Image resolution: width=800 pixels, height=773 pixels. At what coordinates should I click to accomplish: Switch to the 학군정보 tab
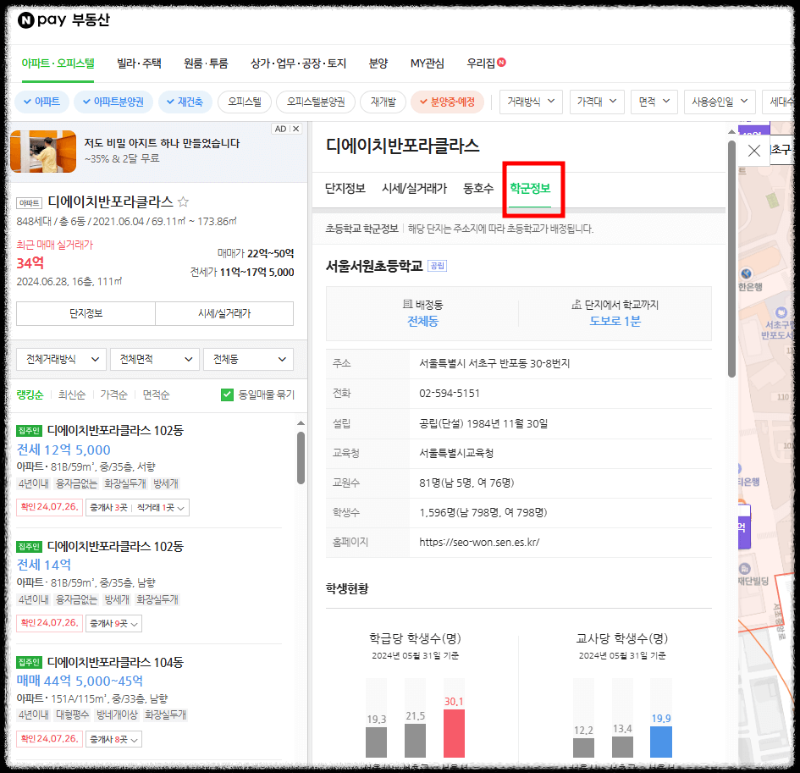coord(530,188)
